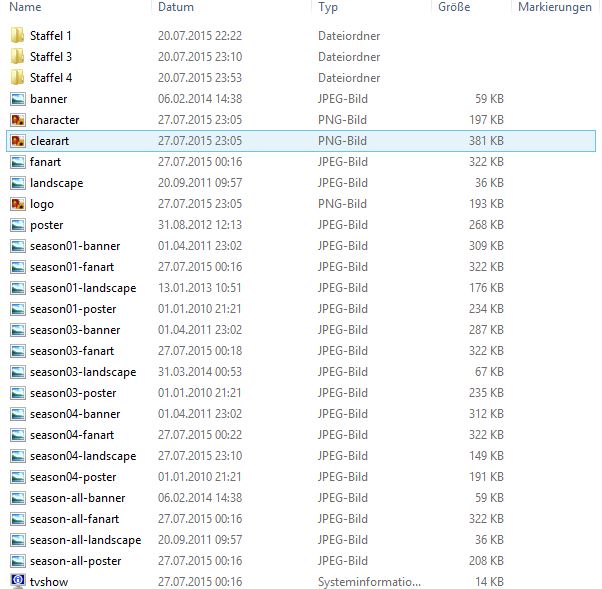The image size is (602, 589).
Task: Click the '309 KB' size of season01-banner
Action: pyautogui.click(x=486, y=246)
